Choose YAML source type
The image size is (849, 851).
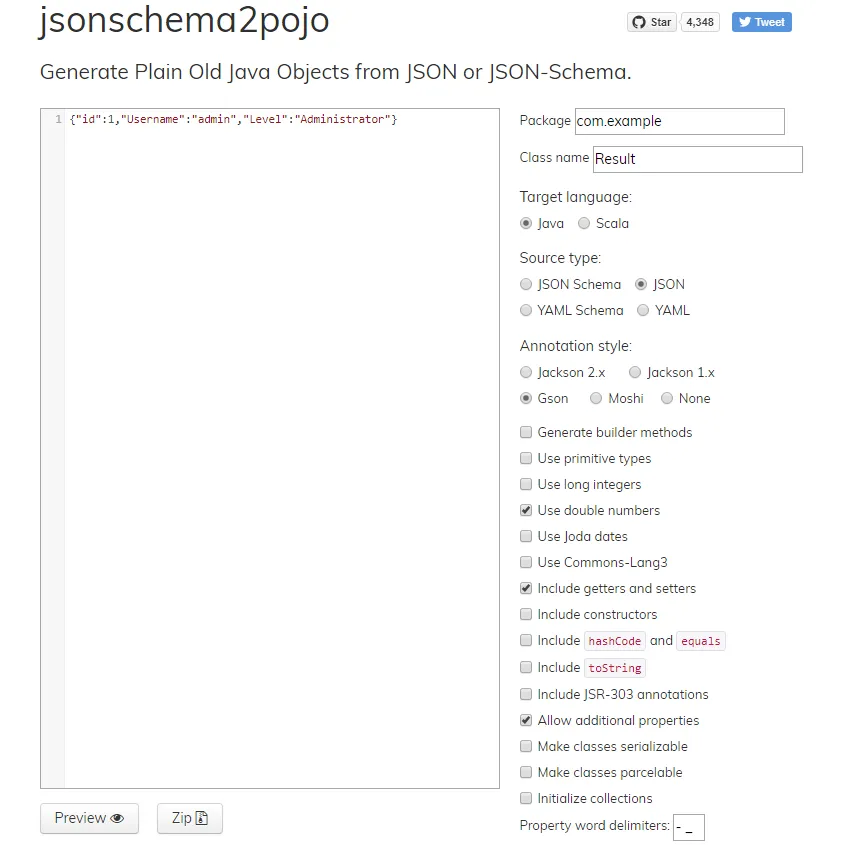pyautogui.click(x=643, y=311)
